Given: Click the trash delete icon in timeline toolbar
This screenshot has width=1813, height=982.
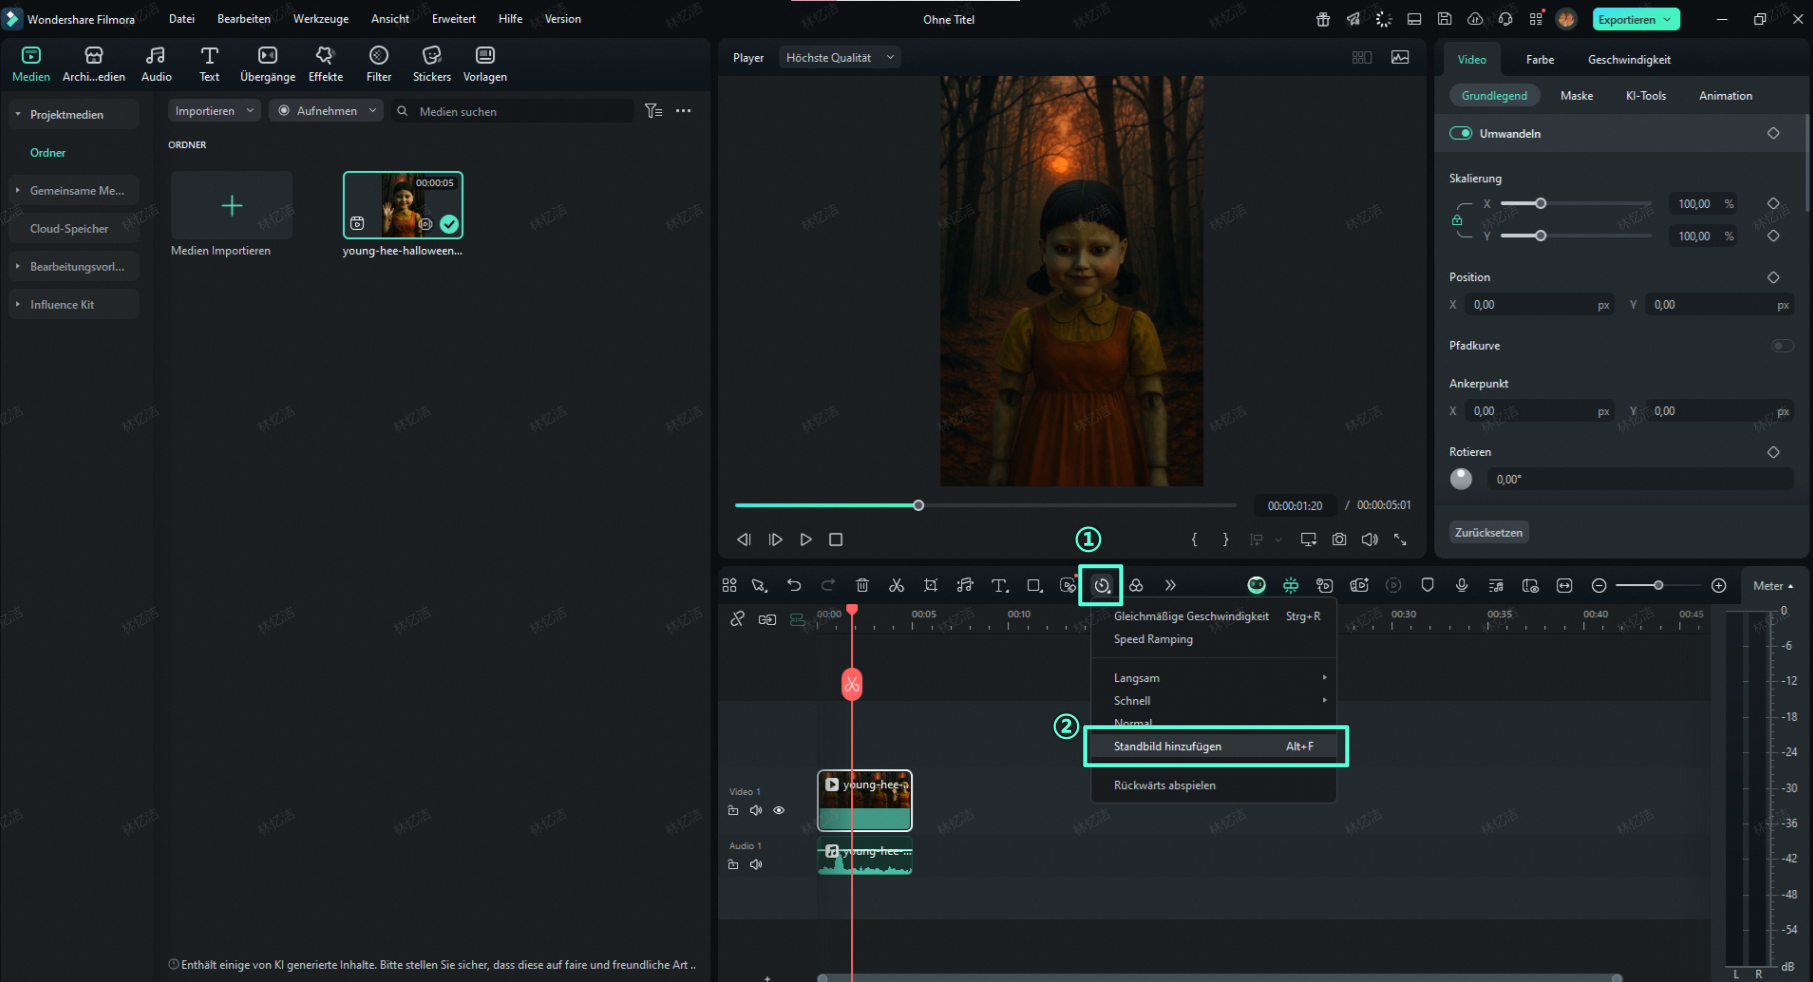Looking at the screenshot, I should (x=862, y=585).
